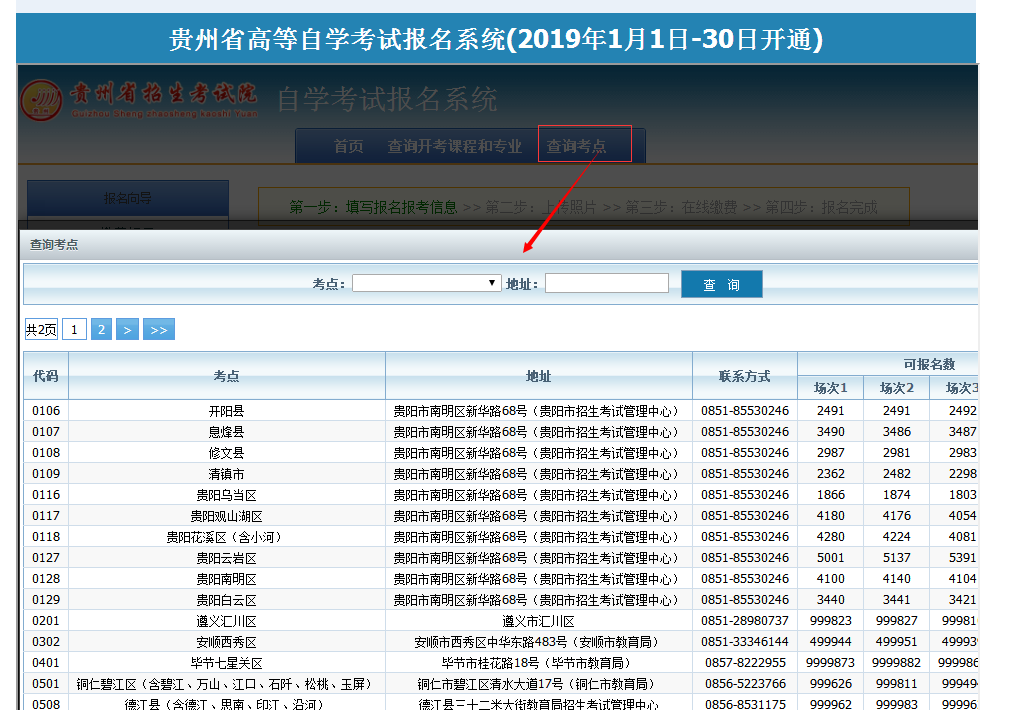Click the 地址 input field

click(x=606, y=284)
